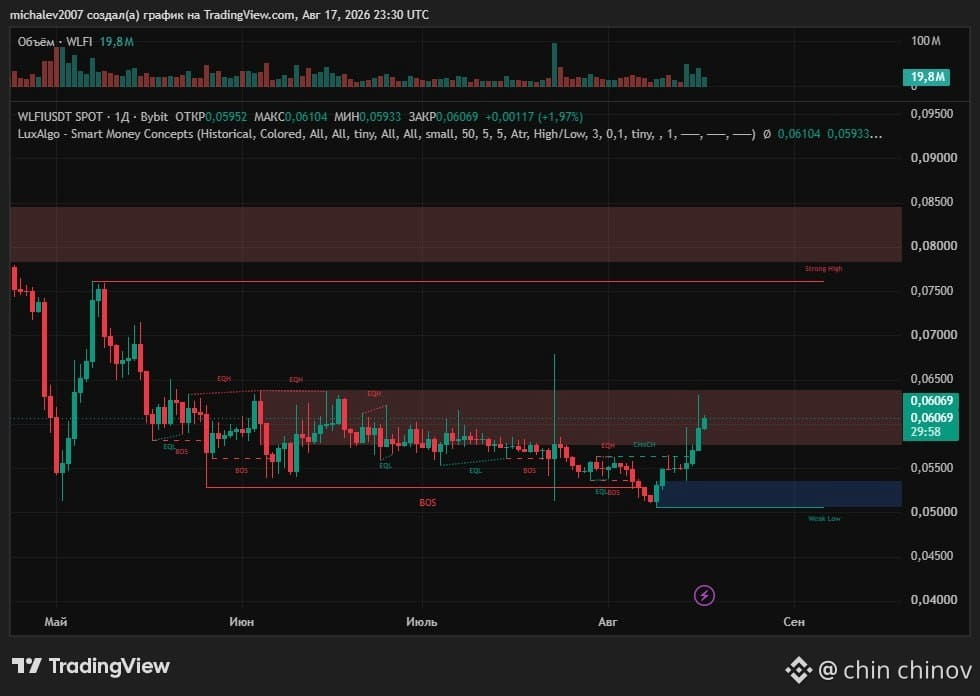Click the 0,06500 price axis label

coord(933,379)
